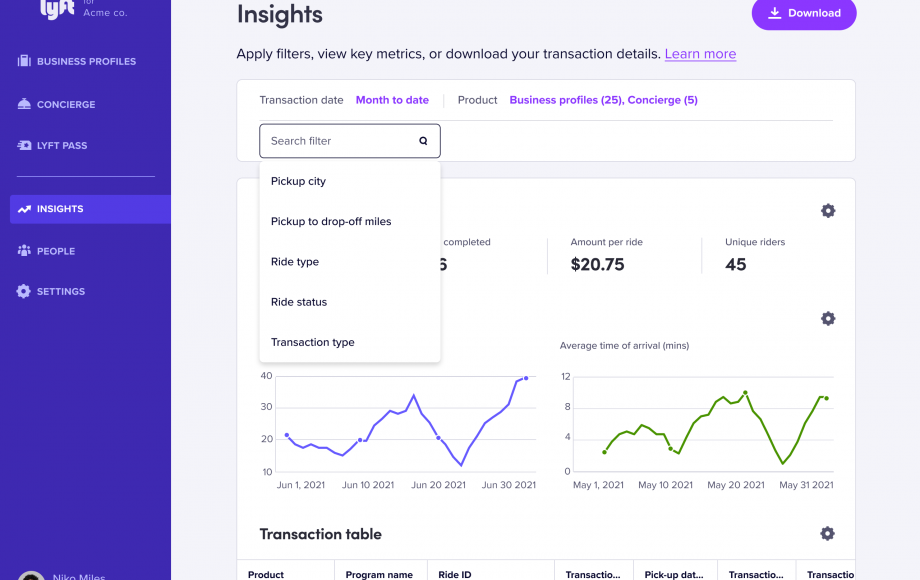Choose Ride type from filter list
Screen dimensions: 920x580
click(x=295, y=262)
